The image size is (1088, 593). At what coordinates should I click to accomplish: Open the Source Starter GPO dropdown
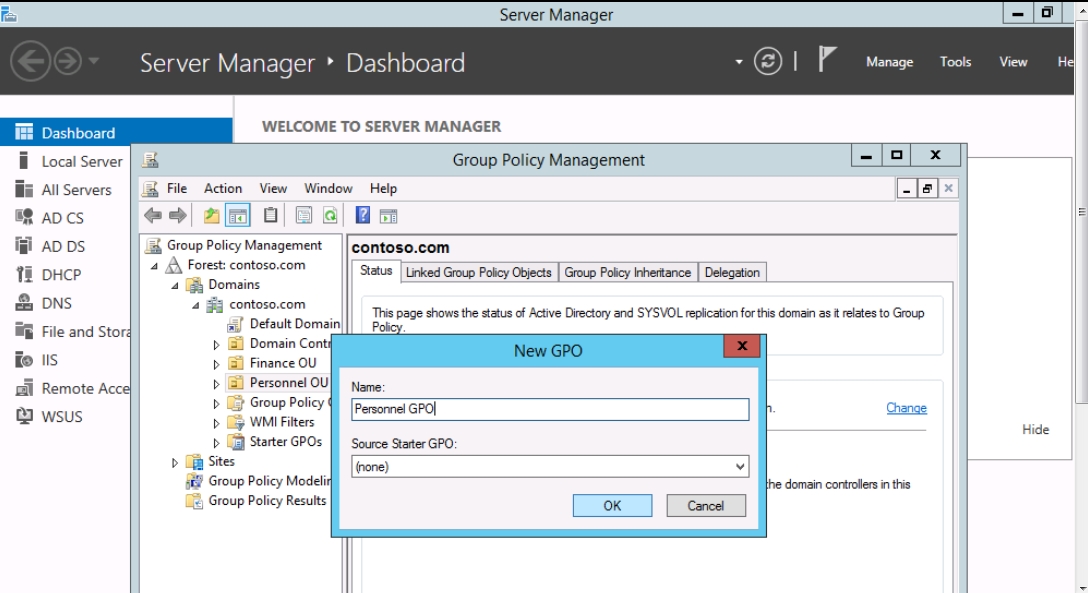point(739,467)
